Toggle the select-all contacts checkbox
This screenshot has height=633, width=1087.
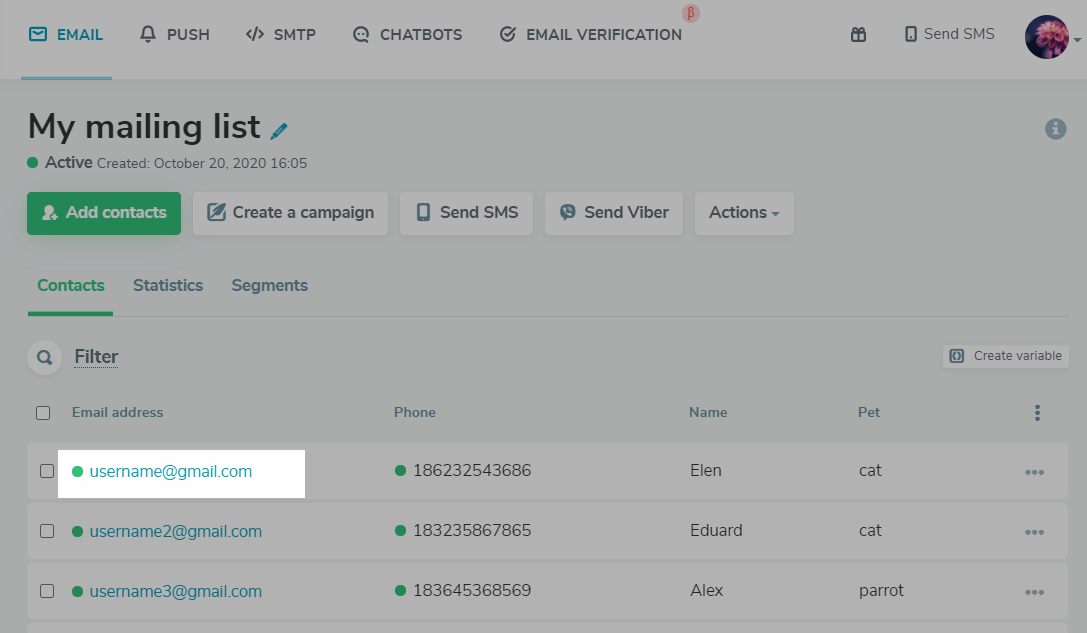click(43, 413)
